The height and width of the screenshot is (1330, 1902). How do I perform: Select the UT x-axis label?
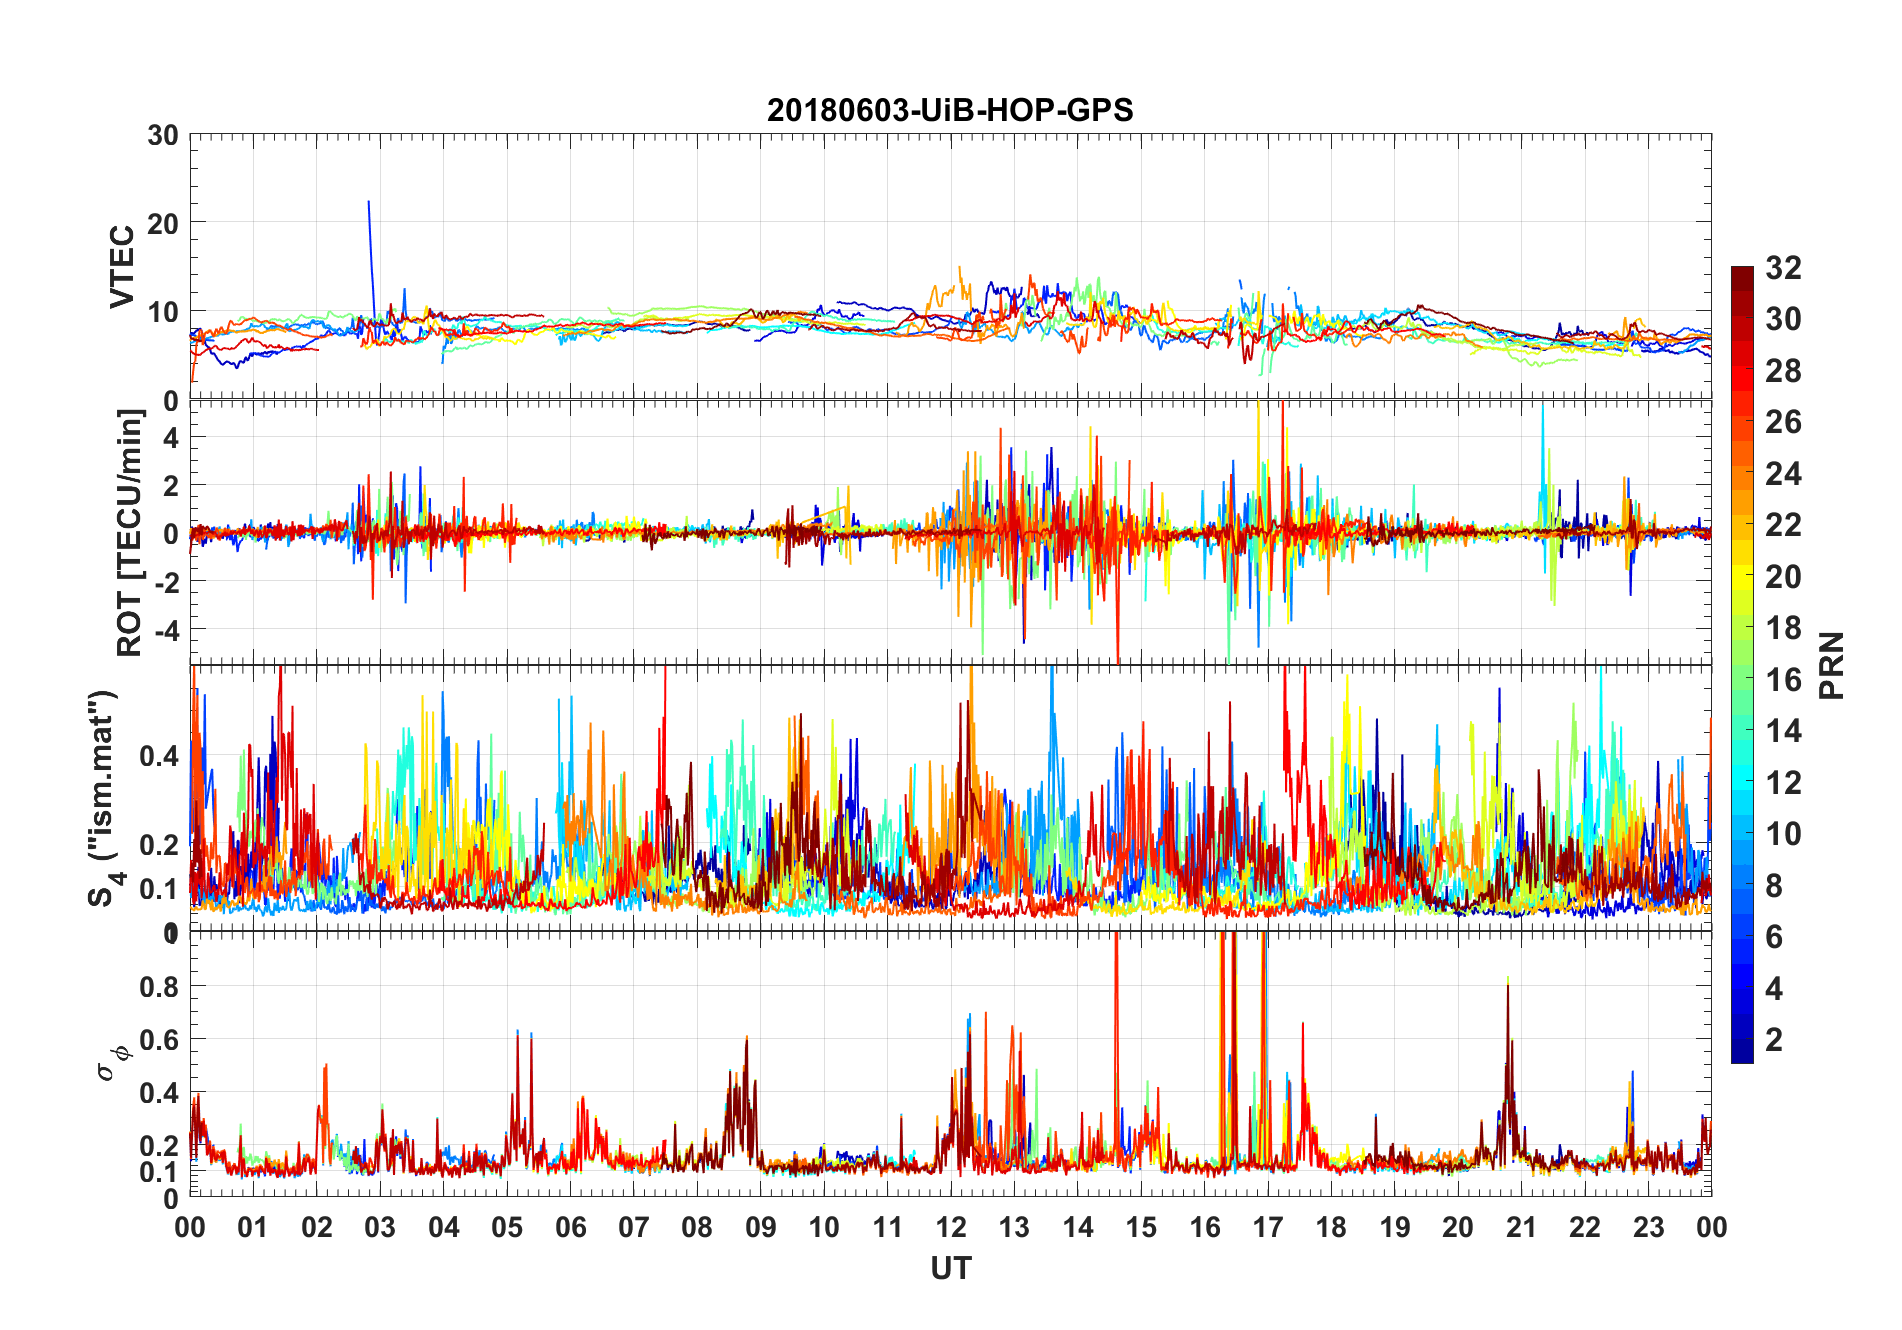click(x=950, y=1268)
